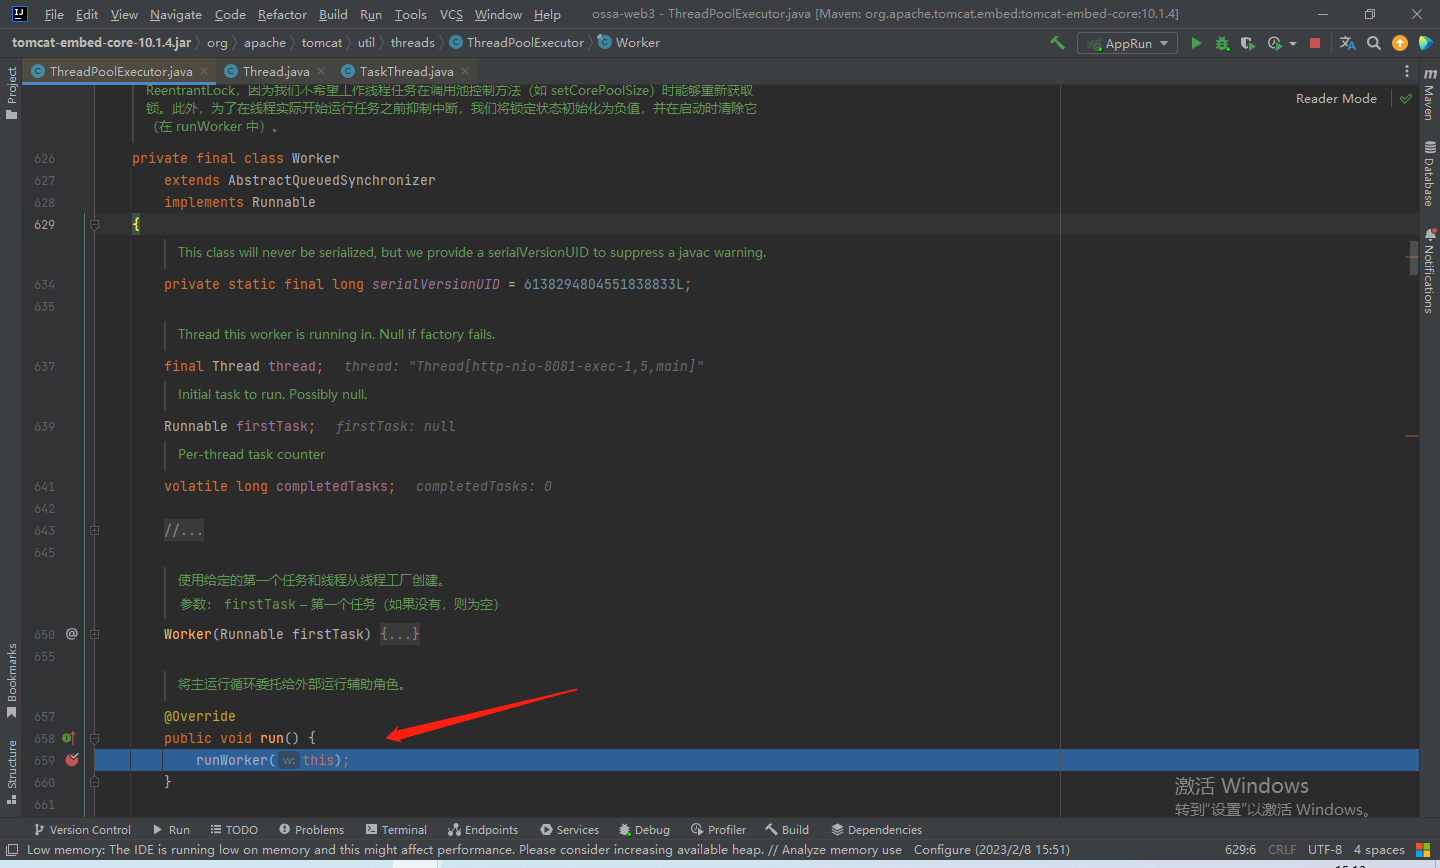
Task: Start debugging with the bug icon
Action: (1222, 43)
